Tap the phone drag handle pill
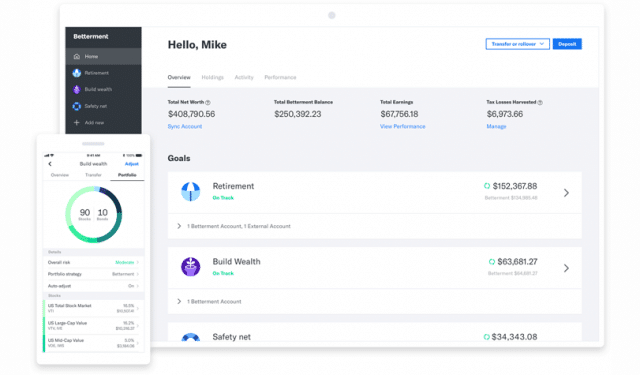640x375 pixels. tap(93, 144)
